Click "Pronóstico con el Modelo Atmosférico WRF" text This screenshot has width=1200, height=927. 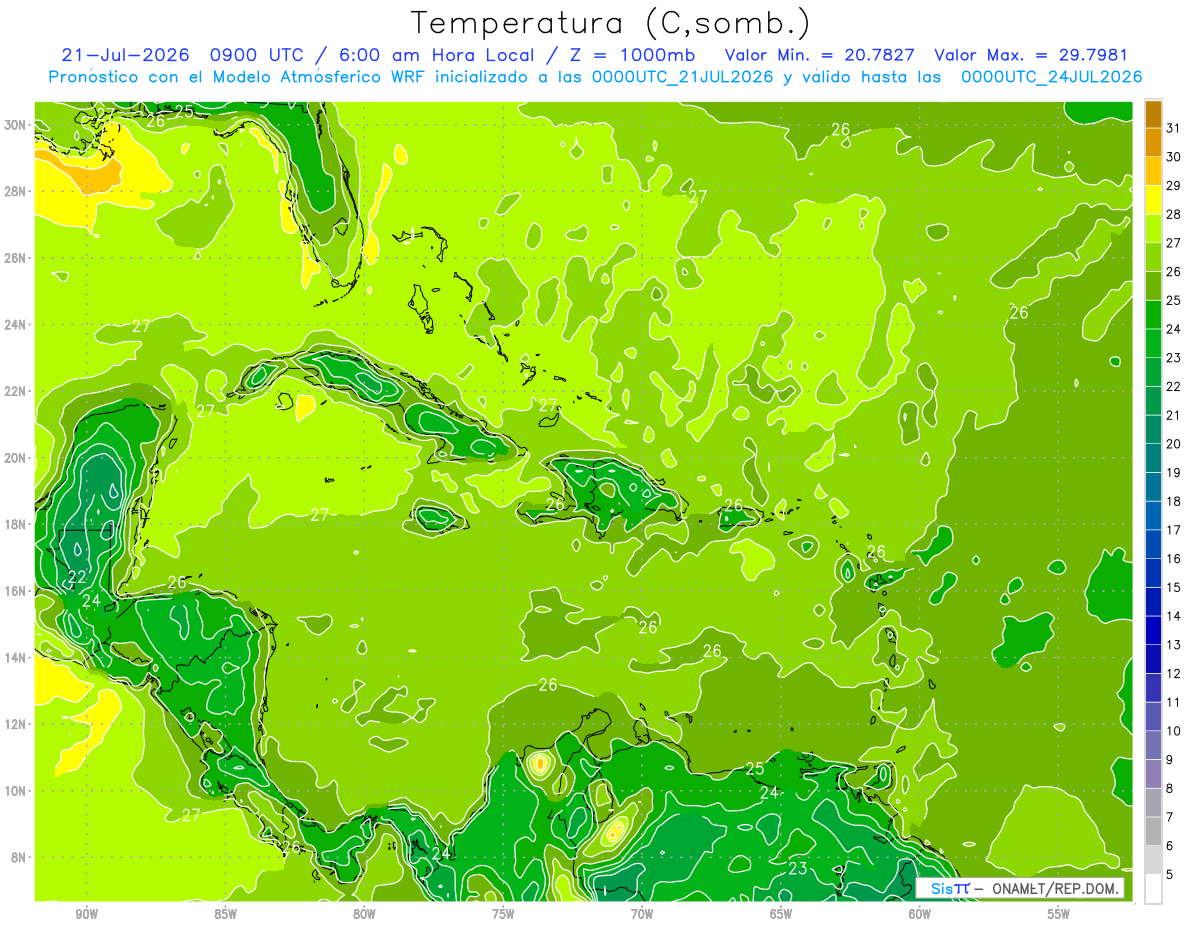237,77
